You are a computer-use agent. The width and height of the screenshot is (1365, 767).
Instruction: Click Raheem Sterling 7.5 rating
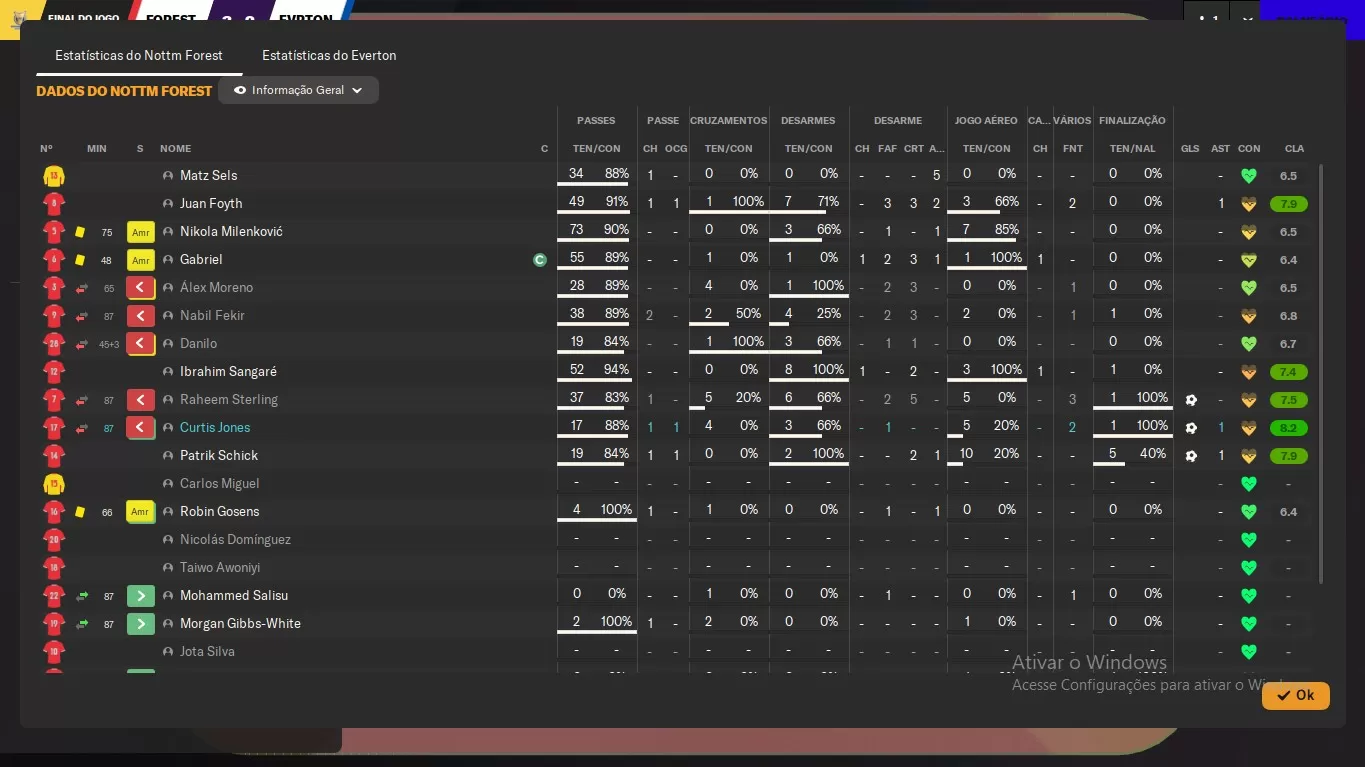point(1288,400)
